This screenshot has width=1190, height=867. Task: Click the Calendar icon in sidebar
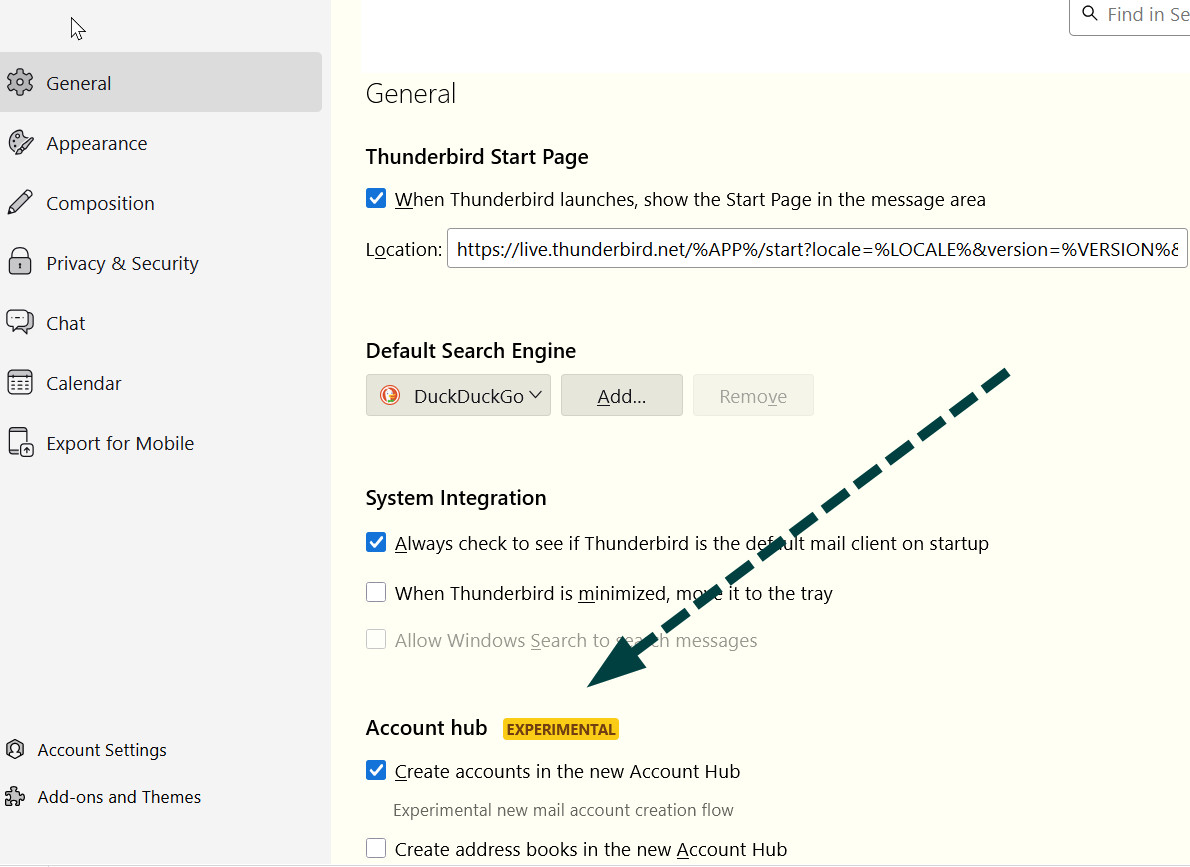point(20,383)
